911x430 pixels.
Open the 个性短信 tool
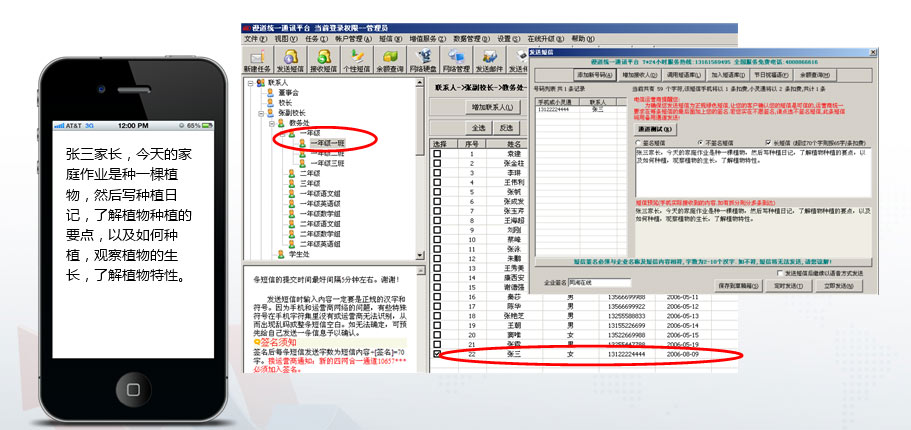point(358,60)
